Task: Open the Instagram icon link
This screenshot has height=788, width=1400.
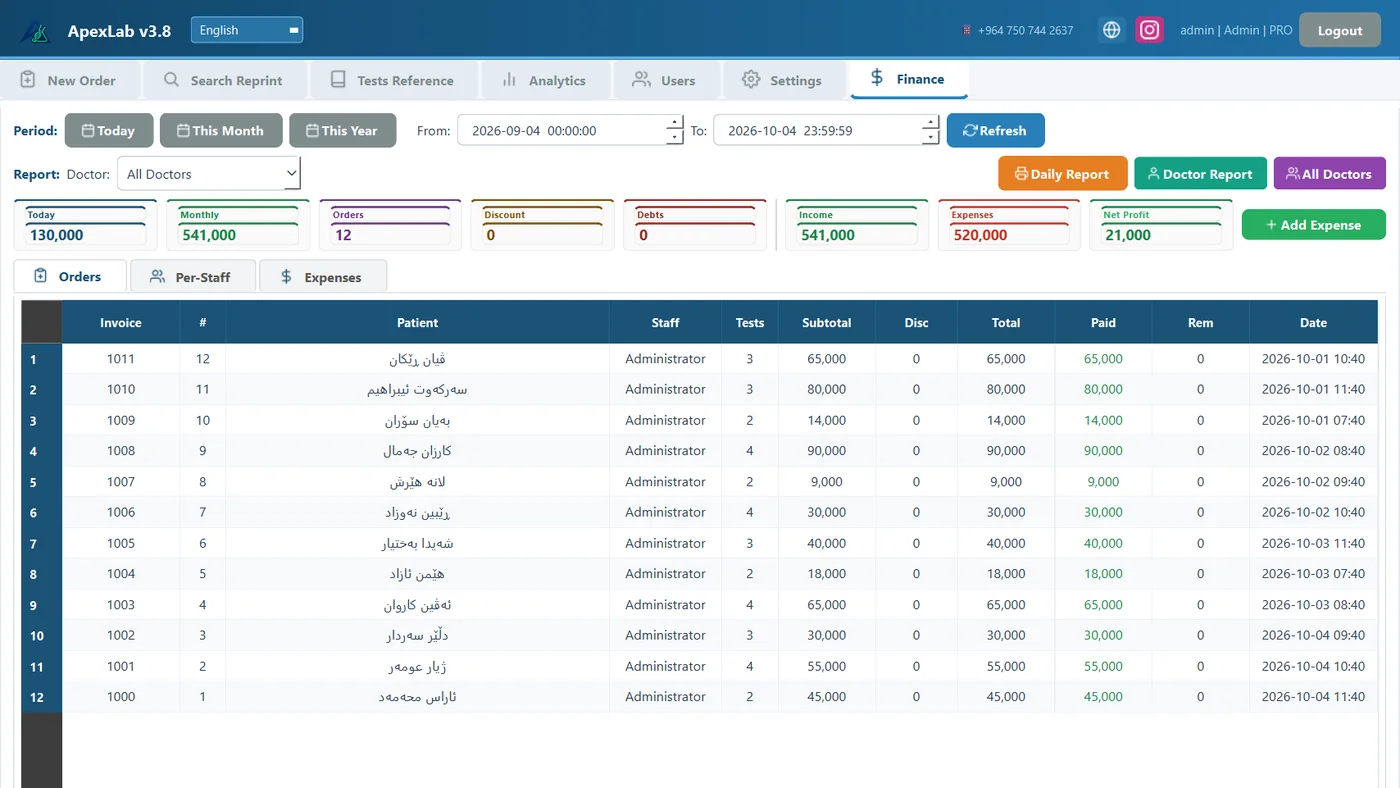Action: point(1150,30)
